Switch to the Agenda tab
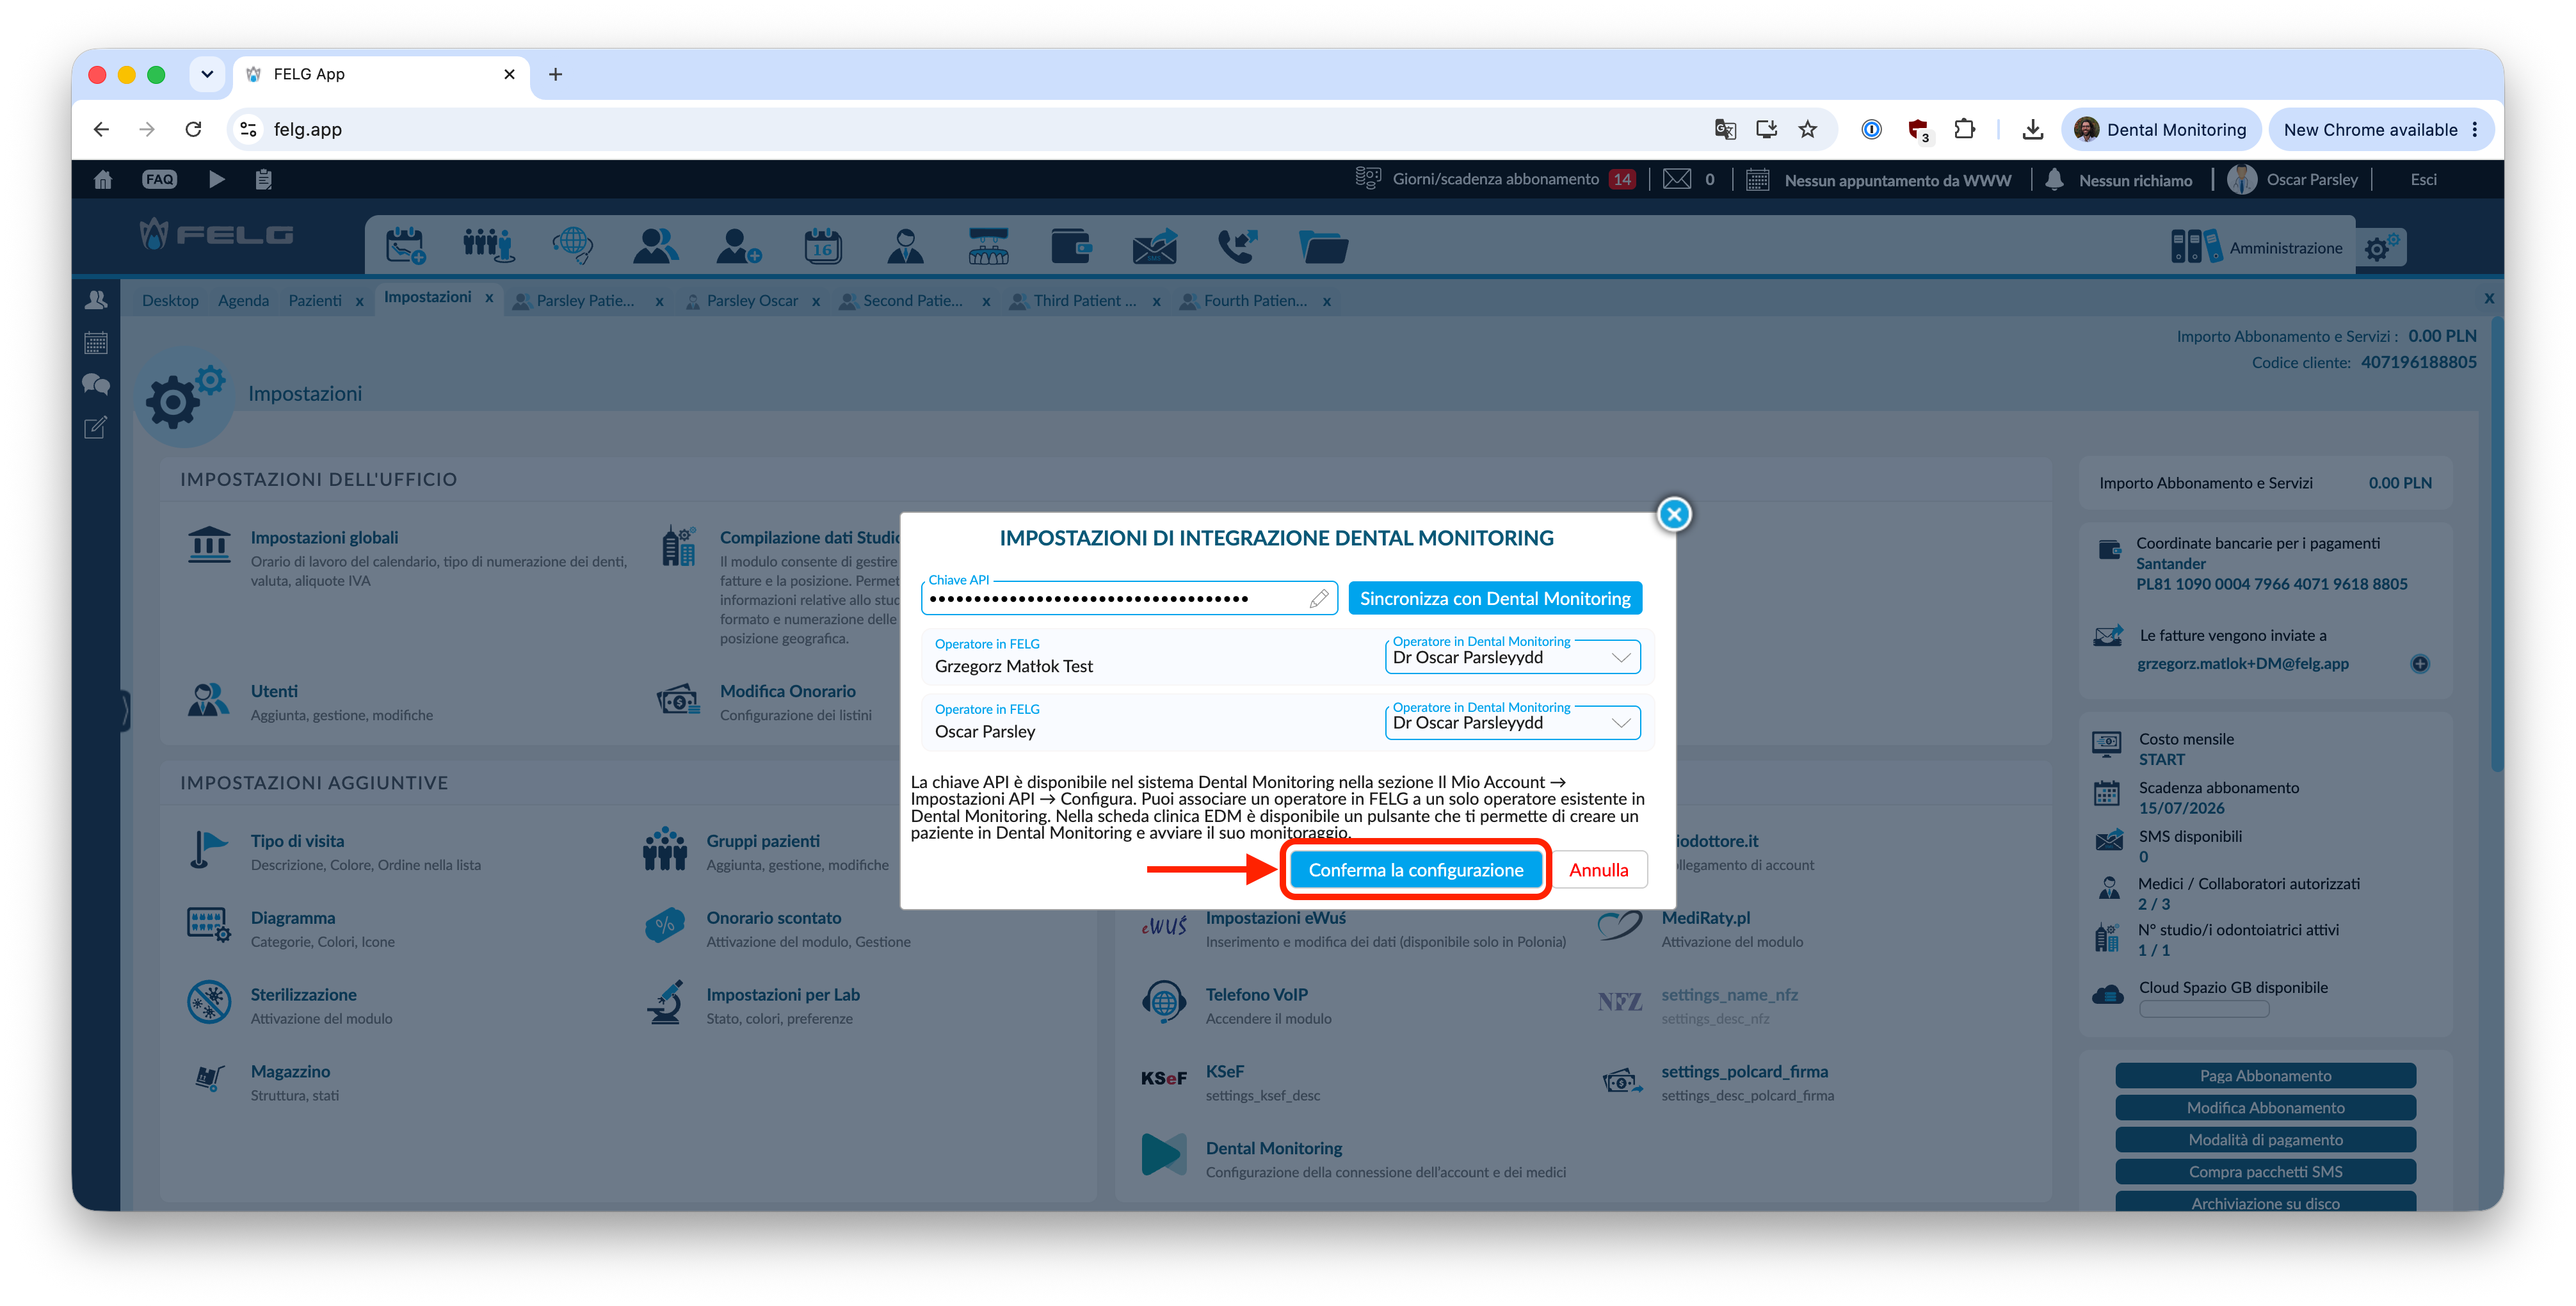2576x1306 pixels. 243,300
